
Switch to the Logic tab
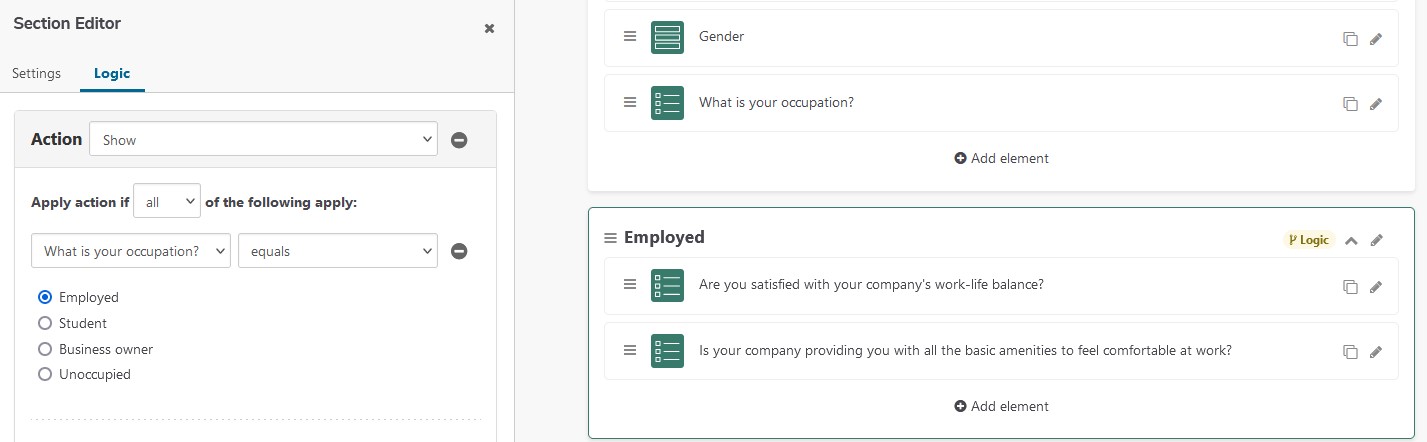coord(112,73)
